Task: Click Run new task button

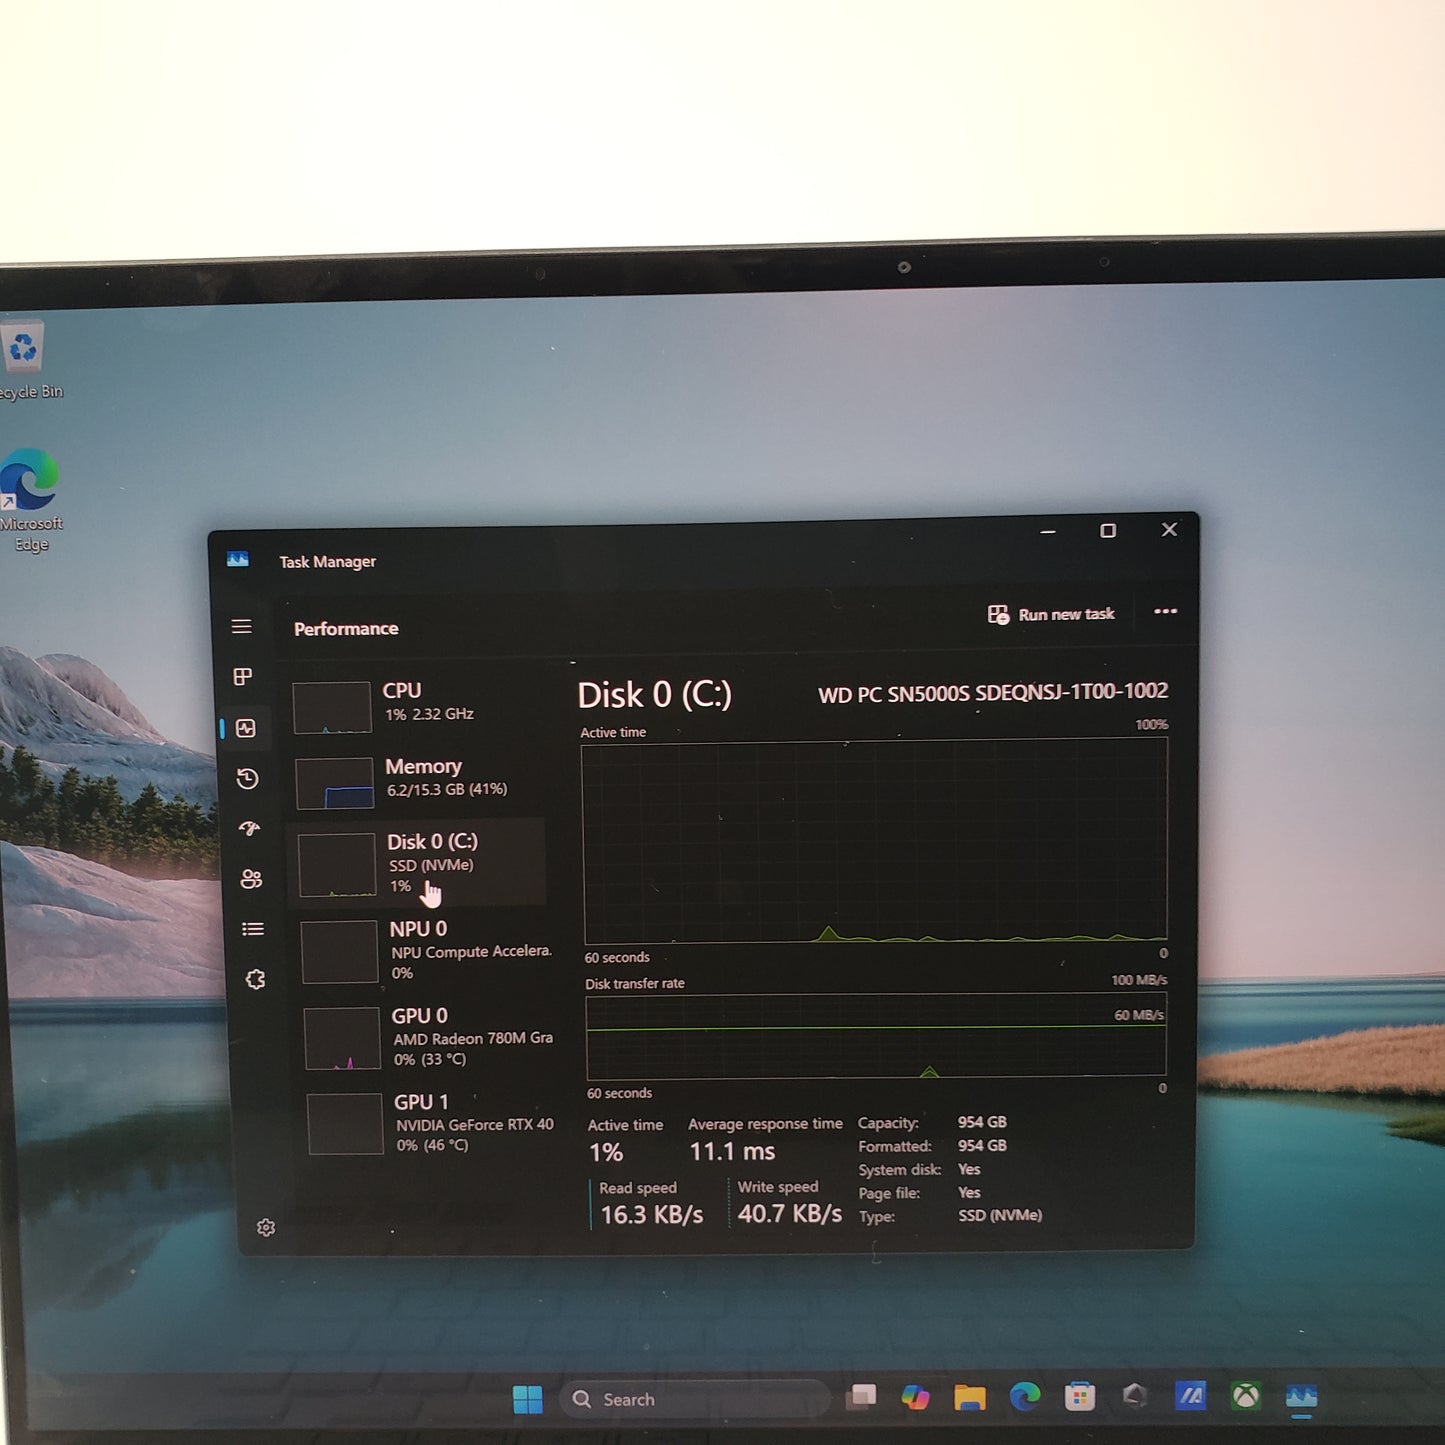Action: (1051, 614)
